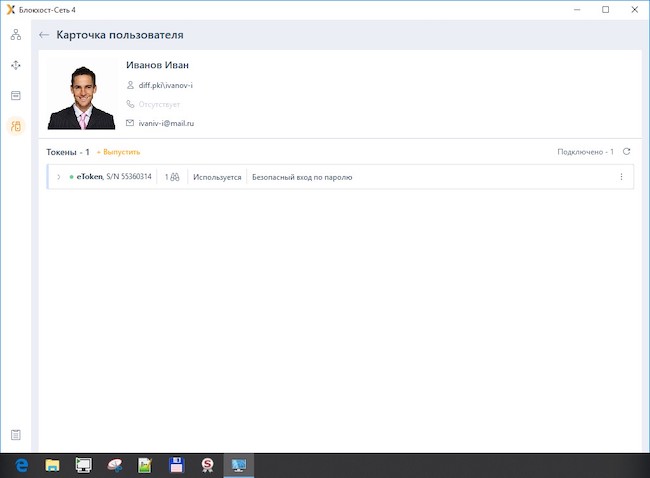The width and height of the screenshot is (650, 478).
Task: Open the network hierarchy sidebar icon
Action: 16,35
